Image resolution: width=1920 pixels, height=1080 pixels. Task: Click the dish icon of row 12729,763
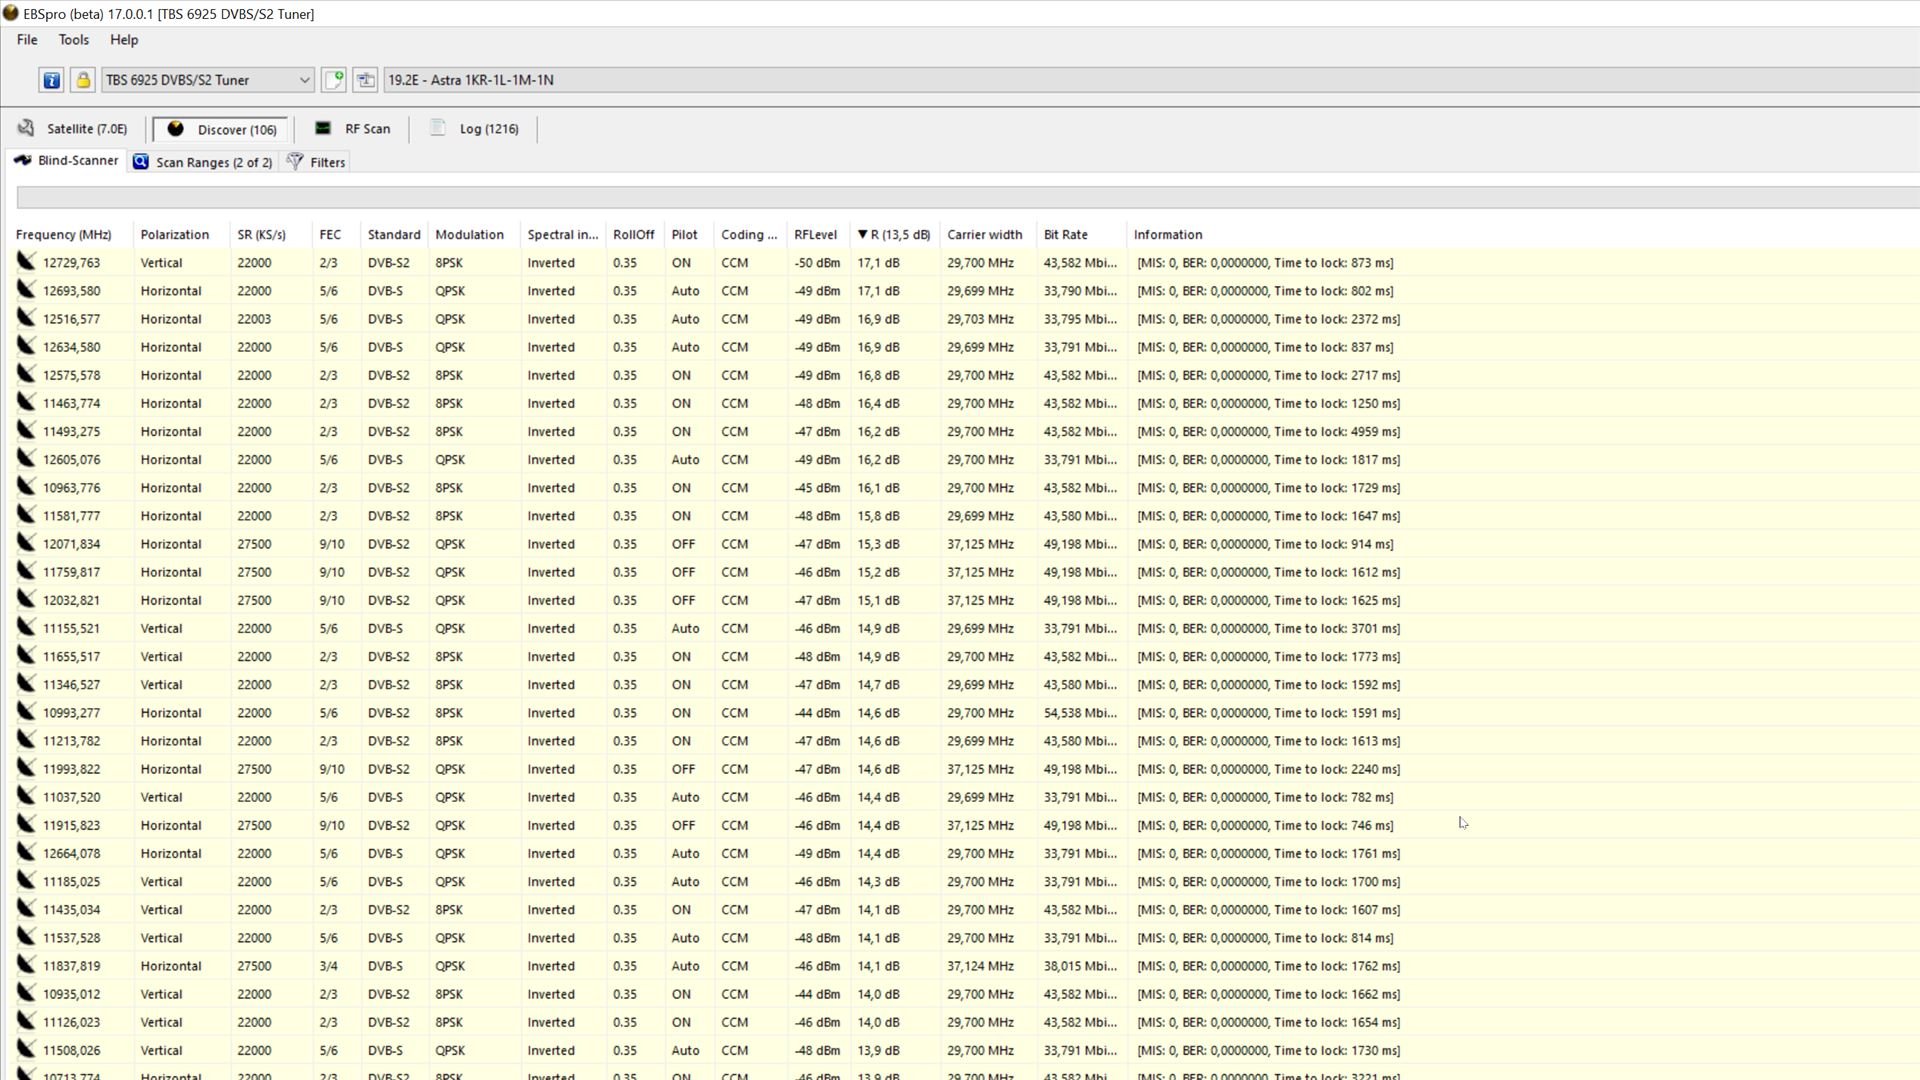[x=26, y=262]
